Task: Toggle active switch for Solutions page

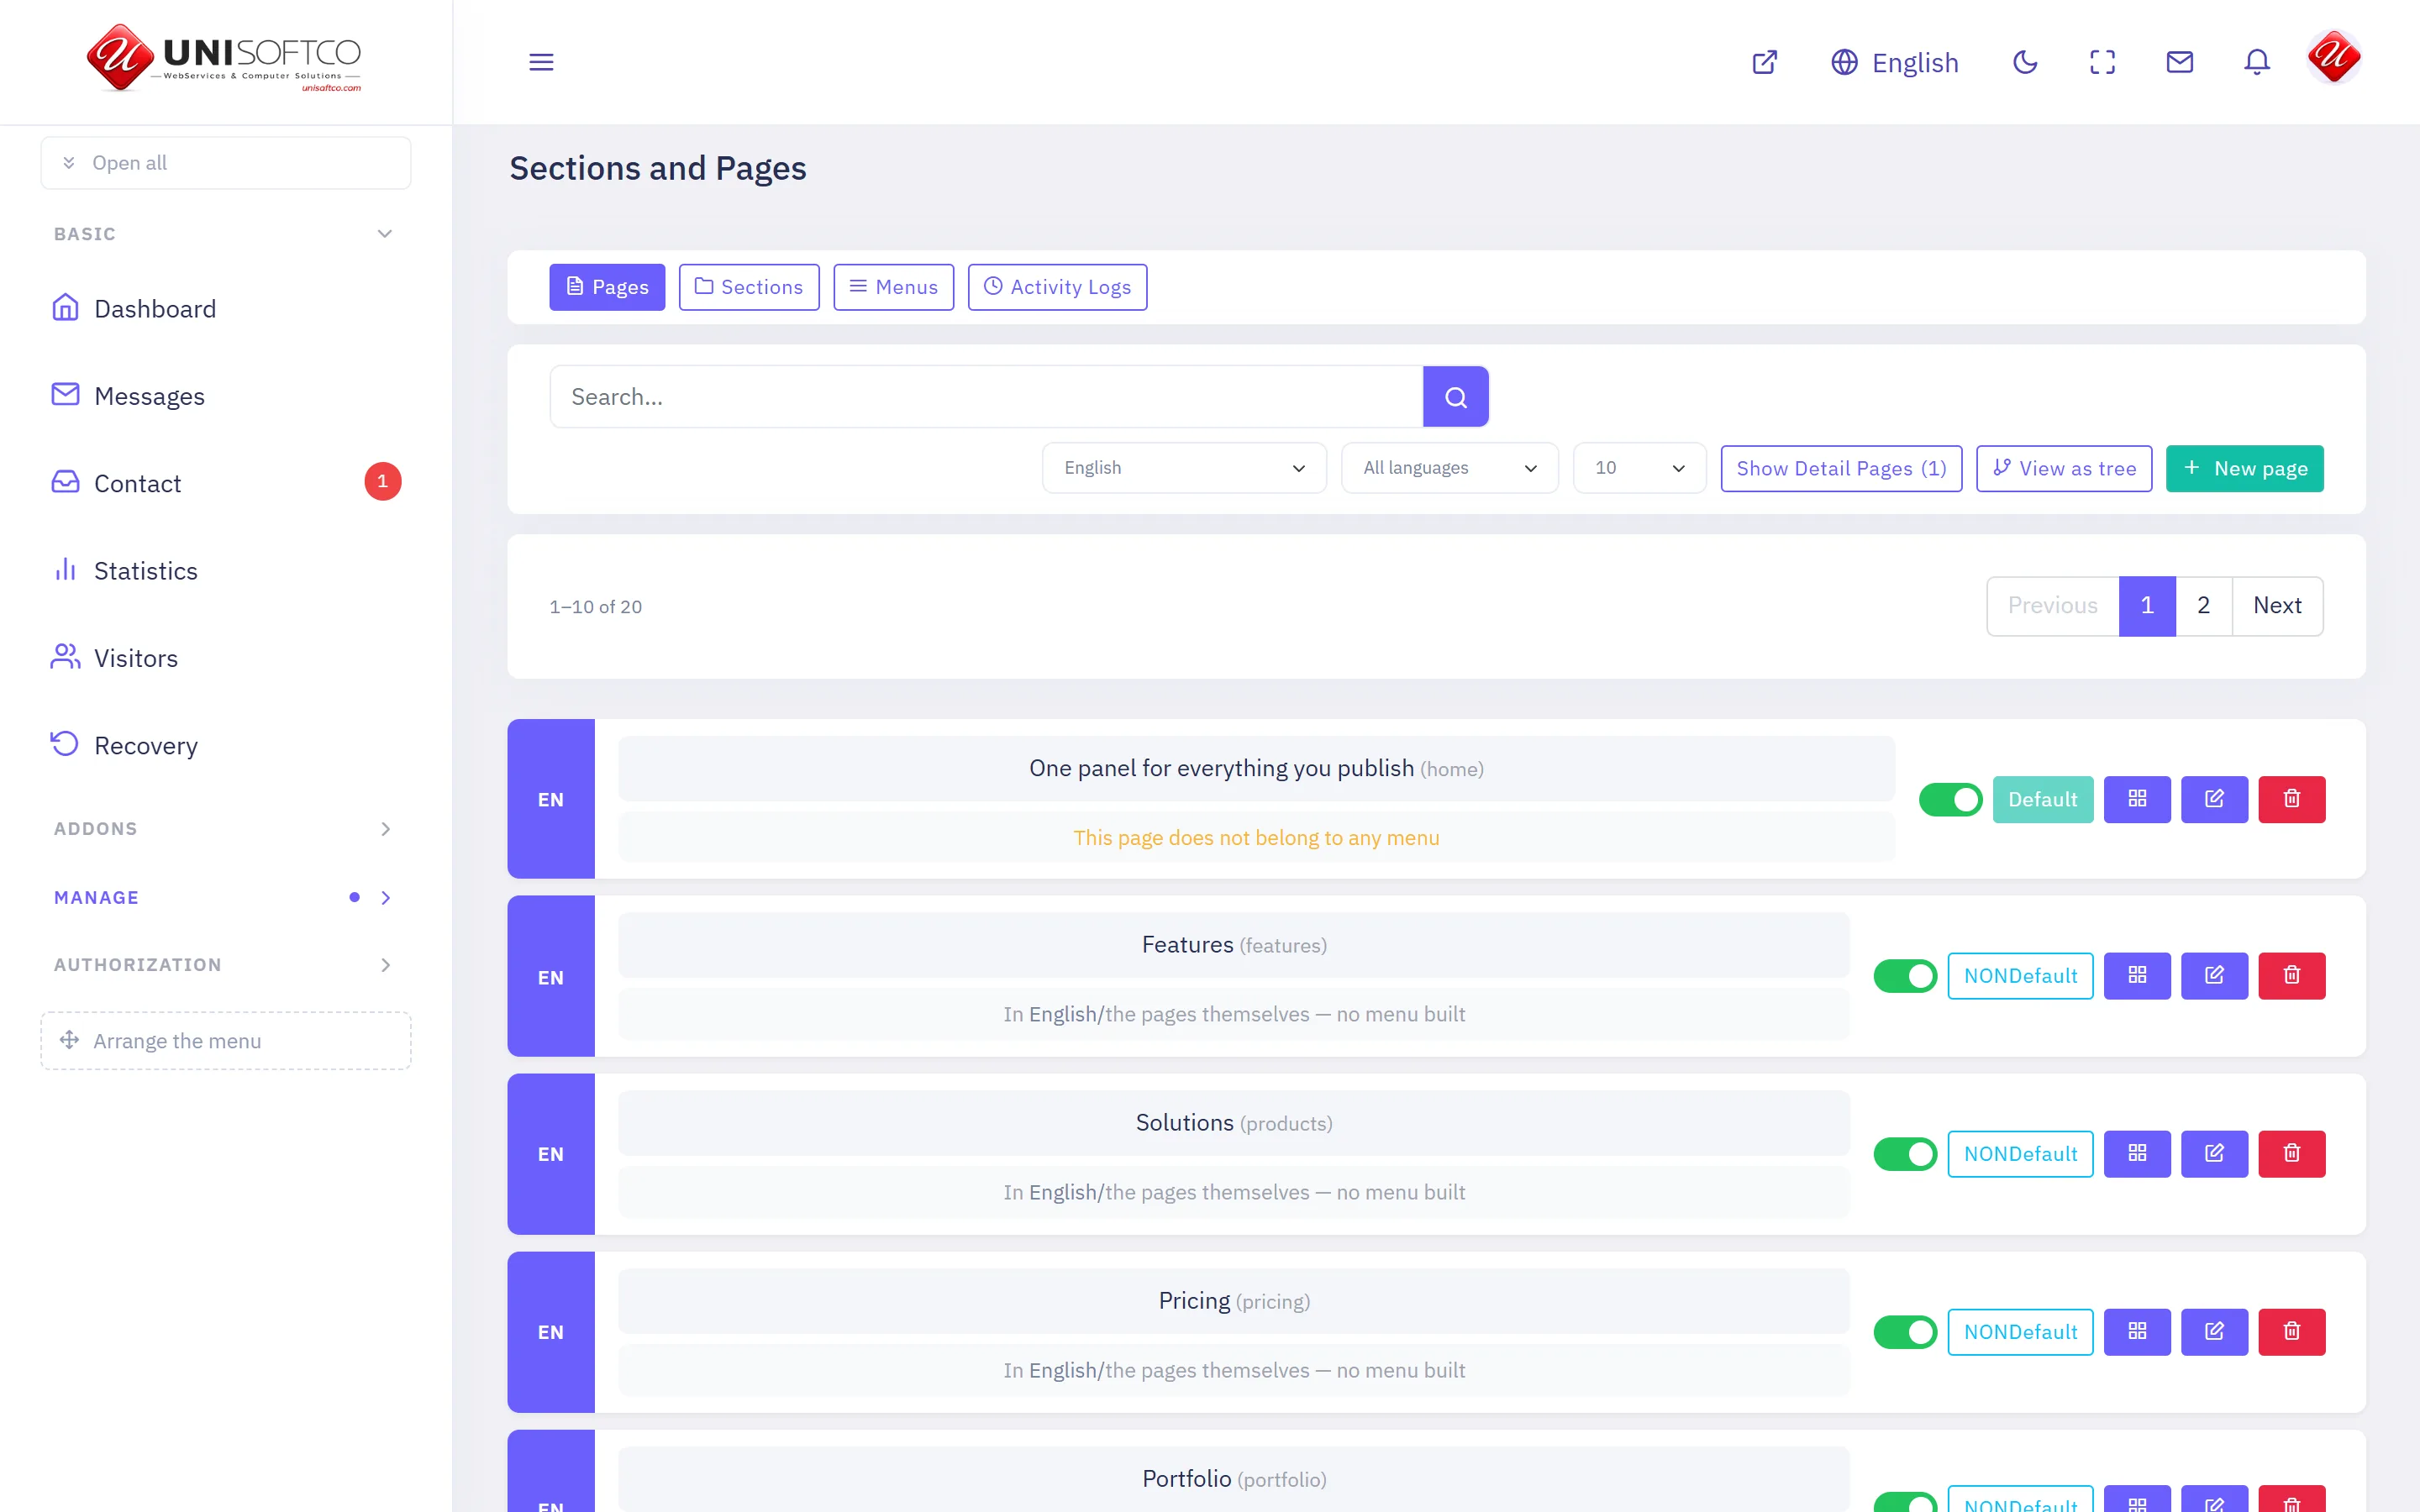Action: [1905, 1154]
